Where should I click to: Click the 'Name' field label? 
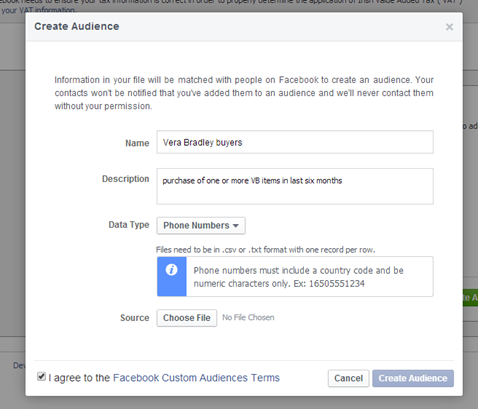tap(137, 143)
